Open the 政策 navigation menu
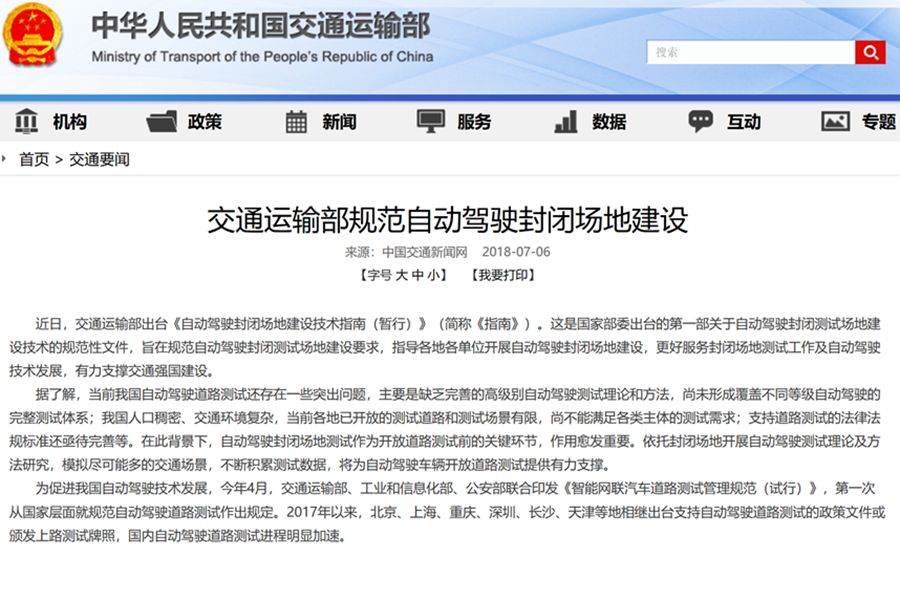This screenshot has height=600, width=900. tap(205, 122)
